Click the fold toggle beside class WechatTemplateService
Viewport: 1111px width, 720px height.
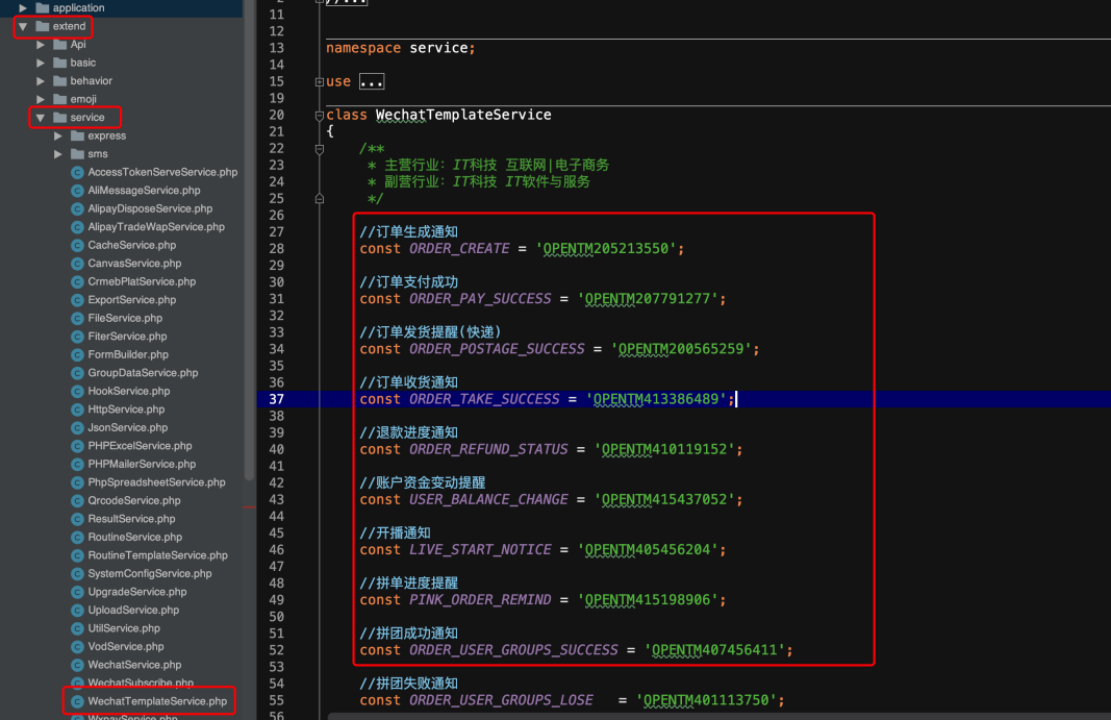(x=320, y=115)
